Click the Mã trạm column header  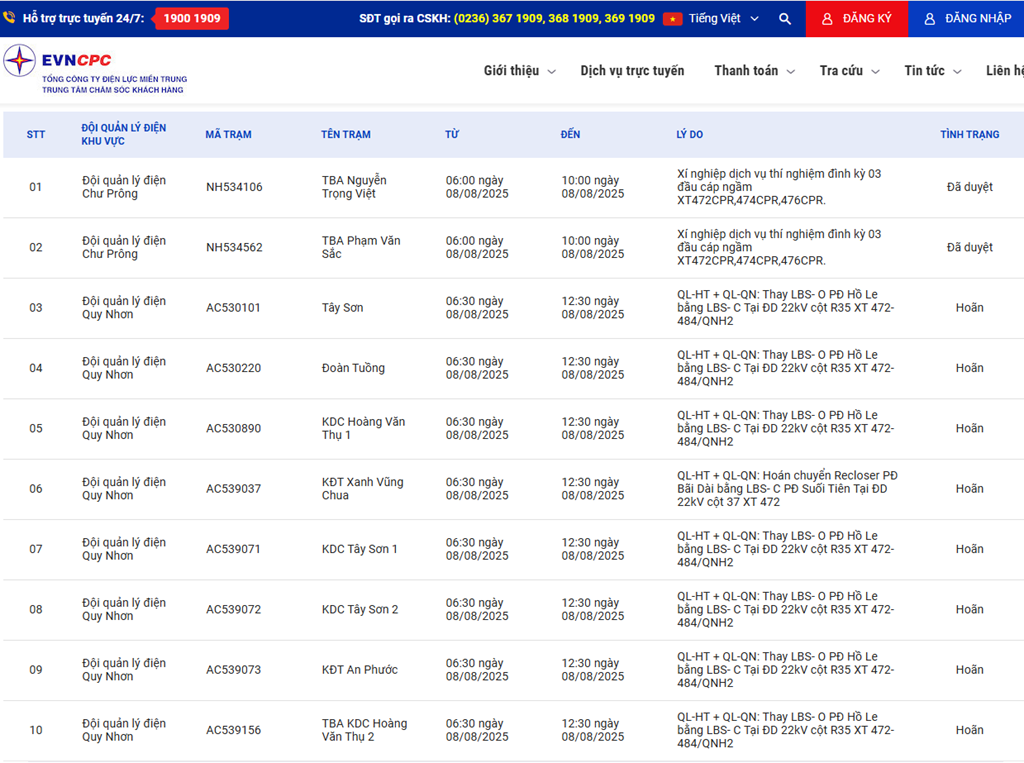pyautogui.click(x=228, y=135)
